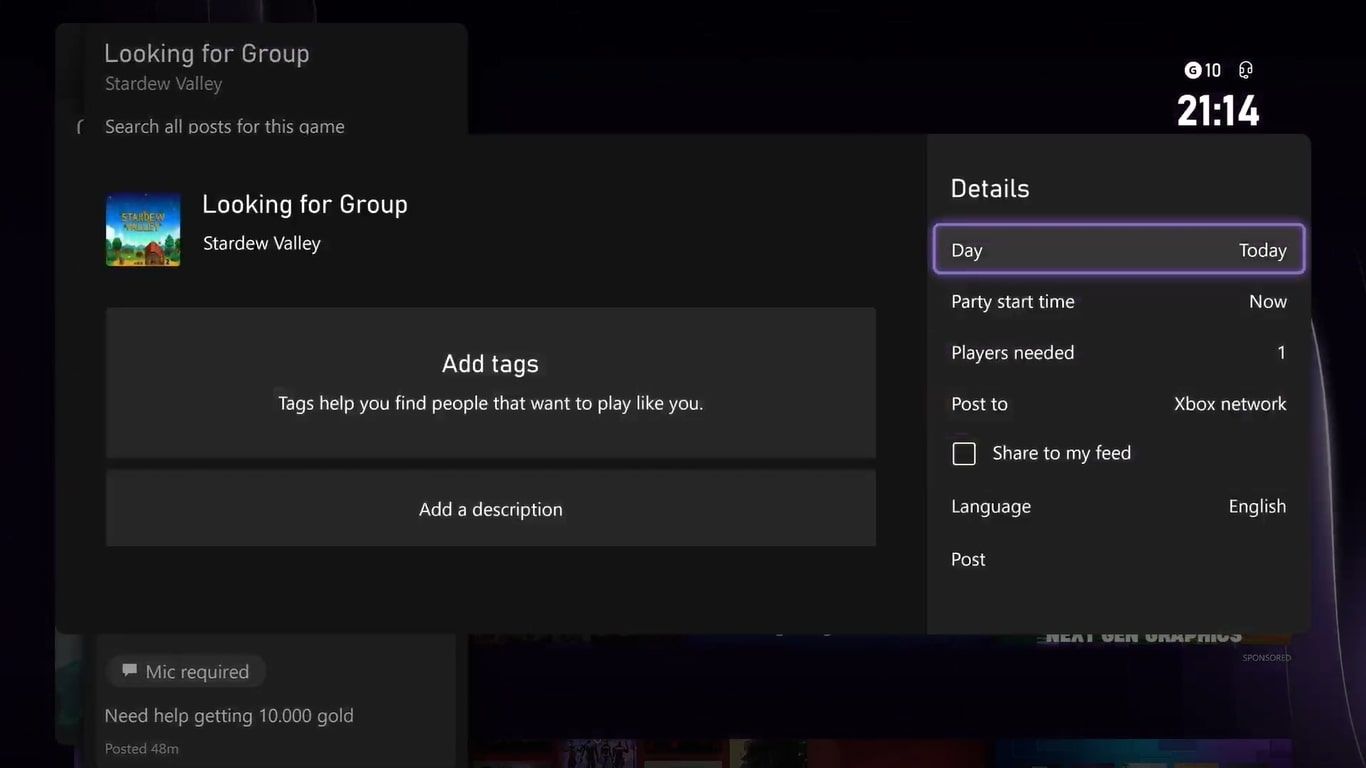Select Add a description
The image size is (1366, 768).
[490, 509]
